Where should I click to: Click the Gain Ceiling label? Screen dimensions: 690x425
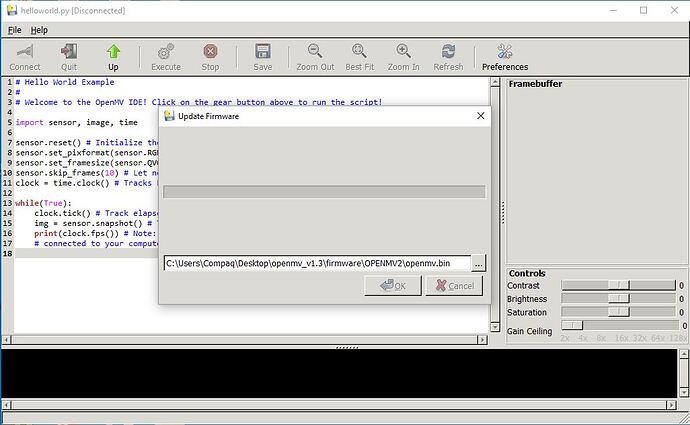pos(529,331)
